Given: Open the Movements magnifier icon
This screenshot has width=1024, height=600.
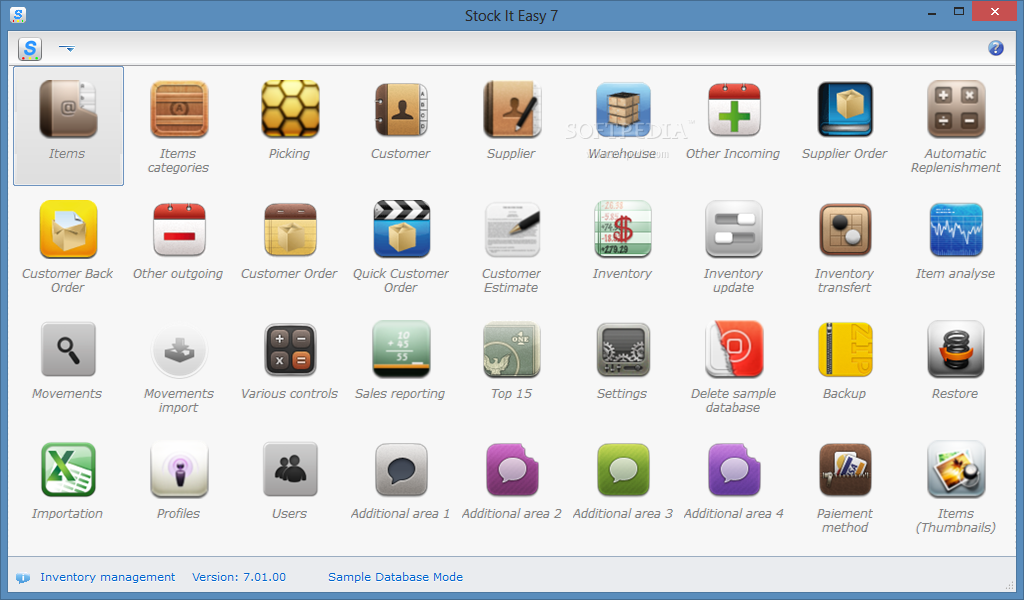Looking at the screenshot, I should [x=68, y=349].
